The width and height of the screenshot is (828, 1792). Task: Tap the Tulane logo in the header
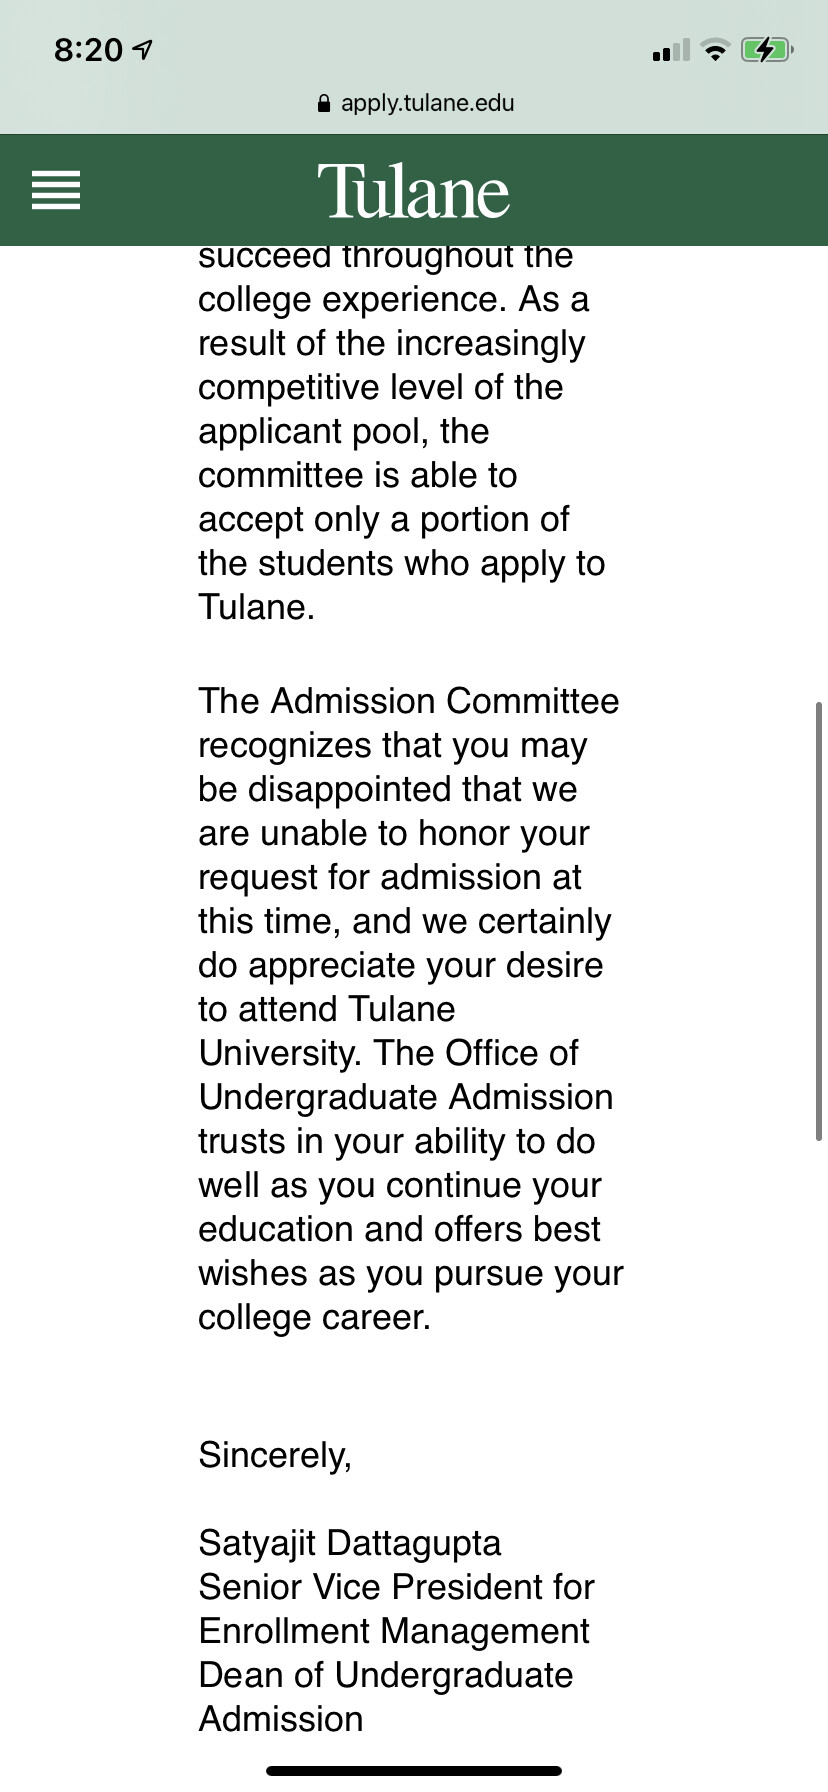click(x=414, y=191)
